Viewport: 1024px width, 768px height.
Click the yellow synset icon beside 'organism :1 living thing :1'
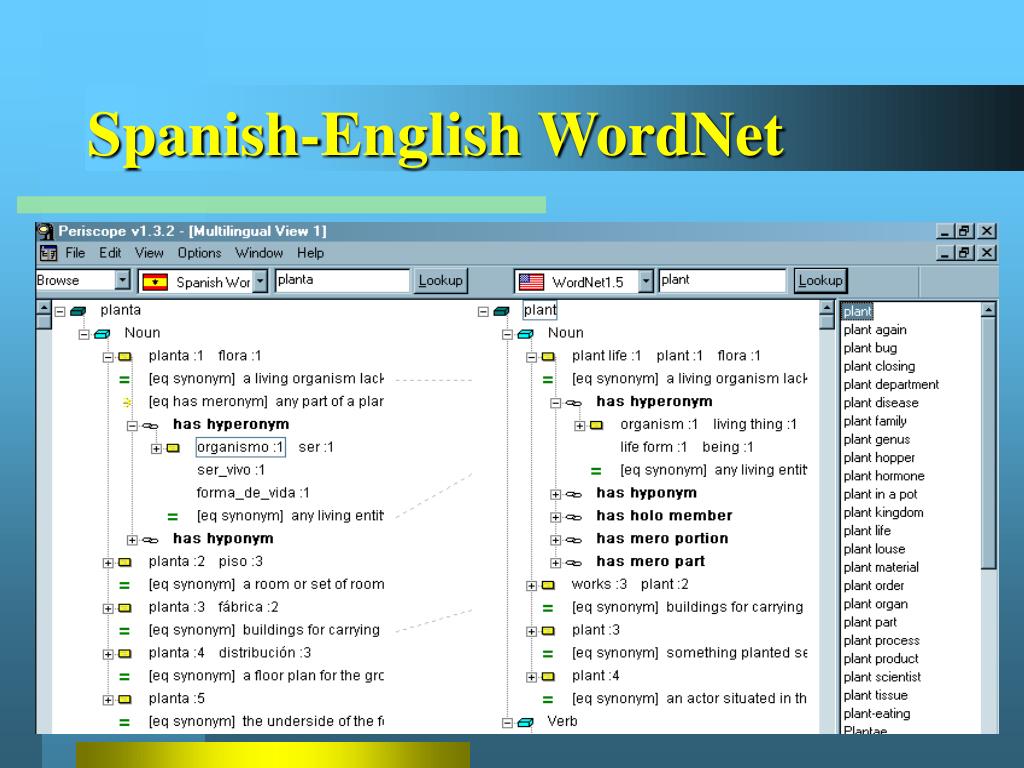click(x=596, y=425)
